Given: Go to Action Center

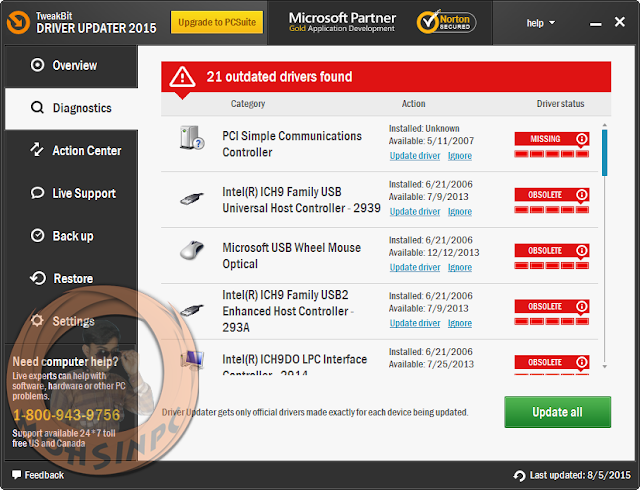Looking at the screenshot, I should [x=71, y=151].
